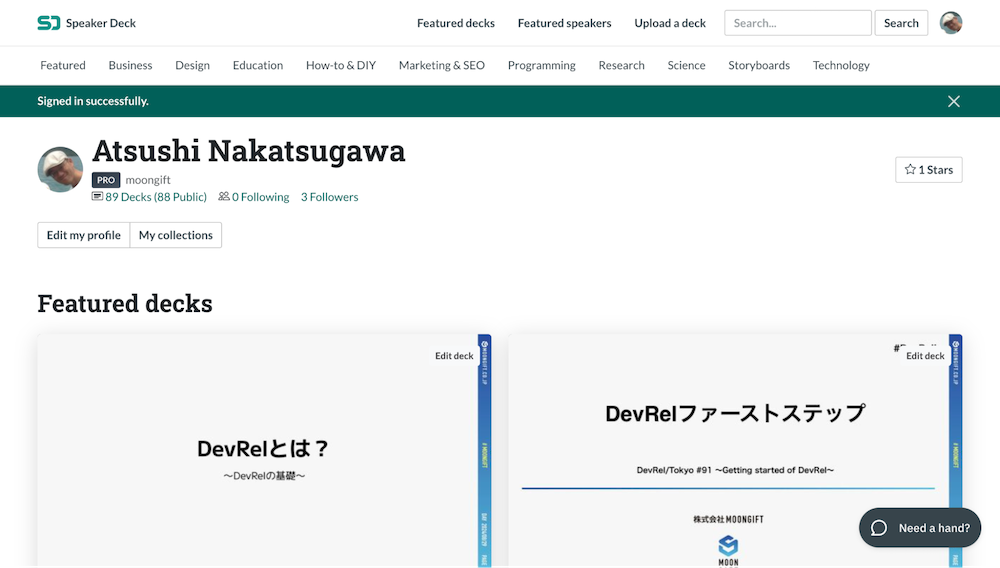Select the Featured category tab

tap(62, 65)
